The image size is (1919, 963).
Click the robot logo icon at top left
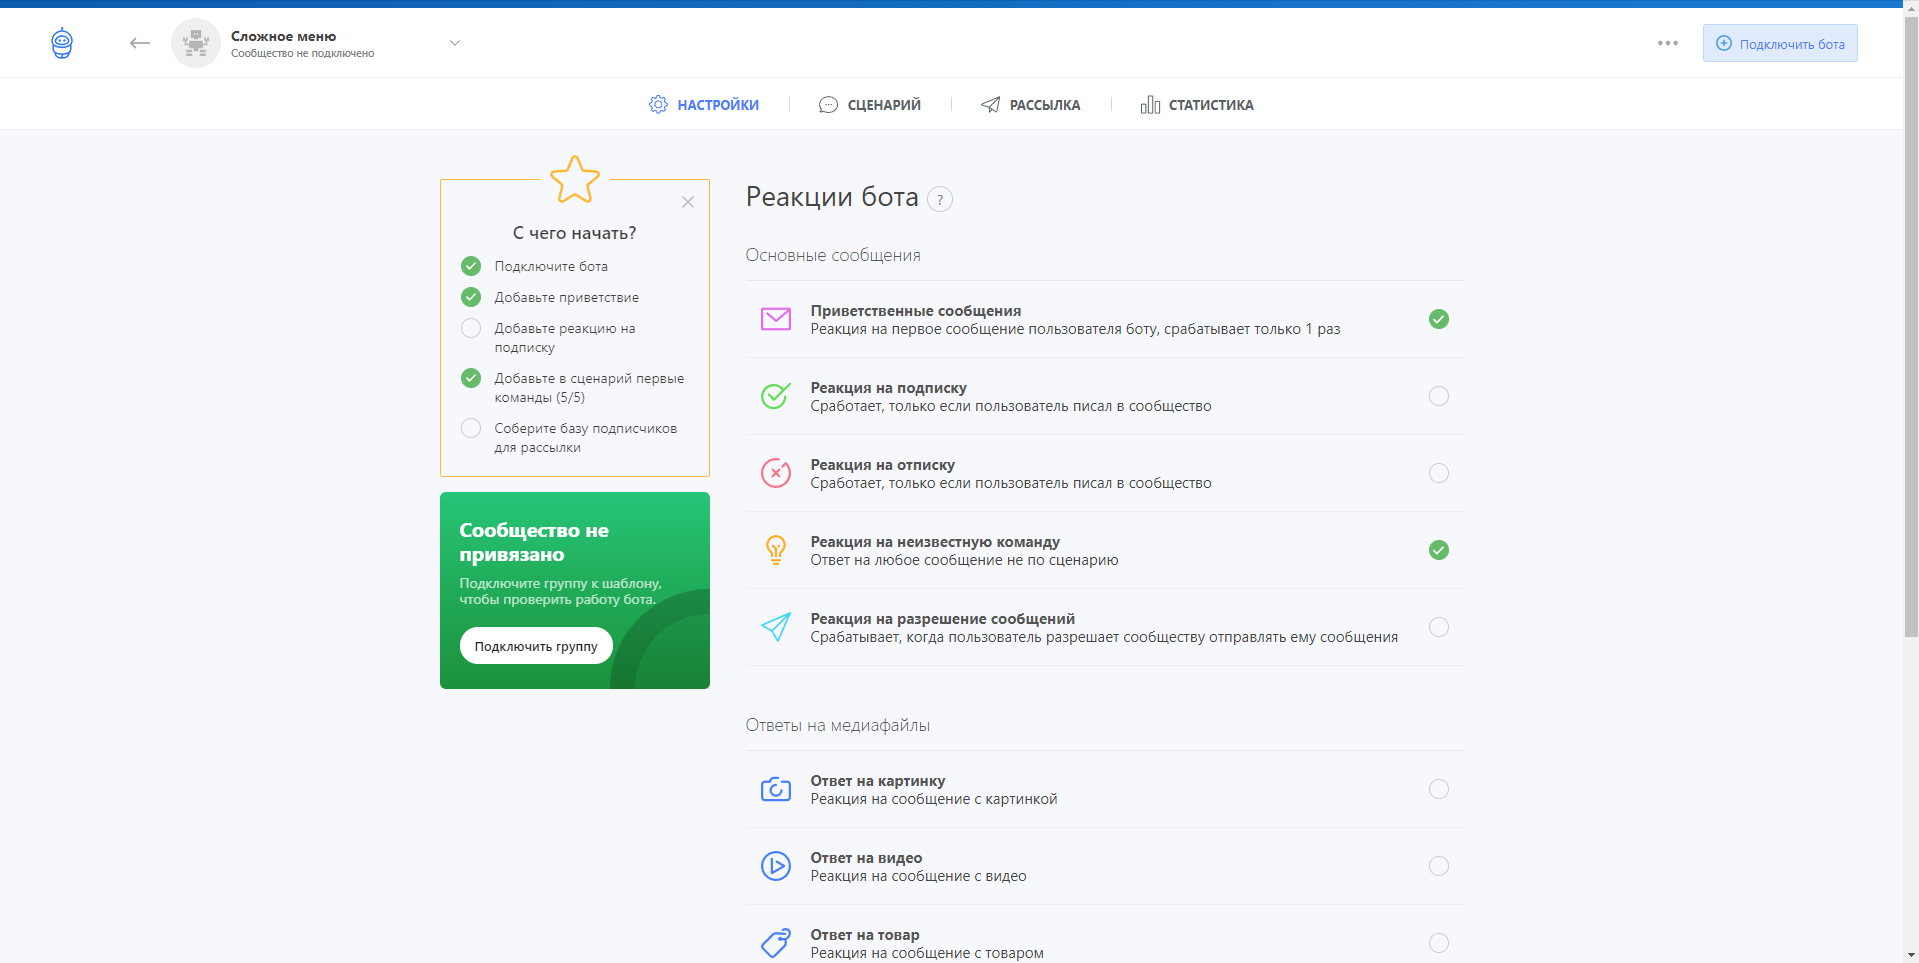pos(62,43)
